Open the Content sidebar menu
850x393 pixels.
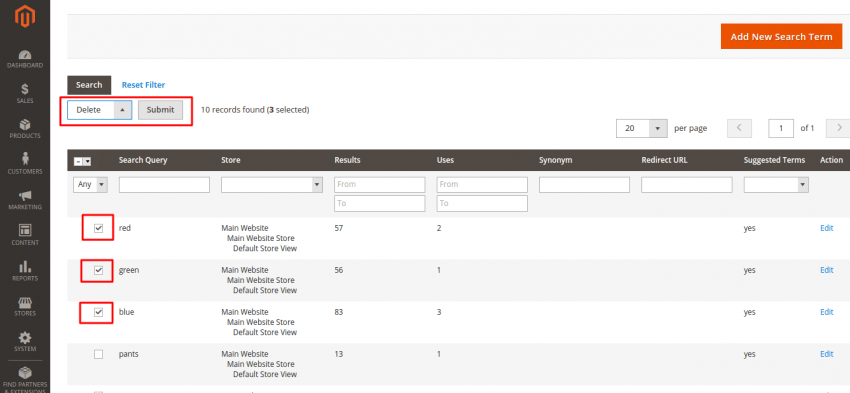pos(24,235)
